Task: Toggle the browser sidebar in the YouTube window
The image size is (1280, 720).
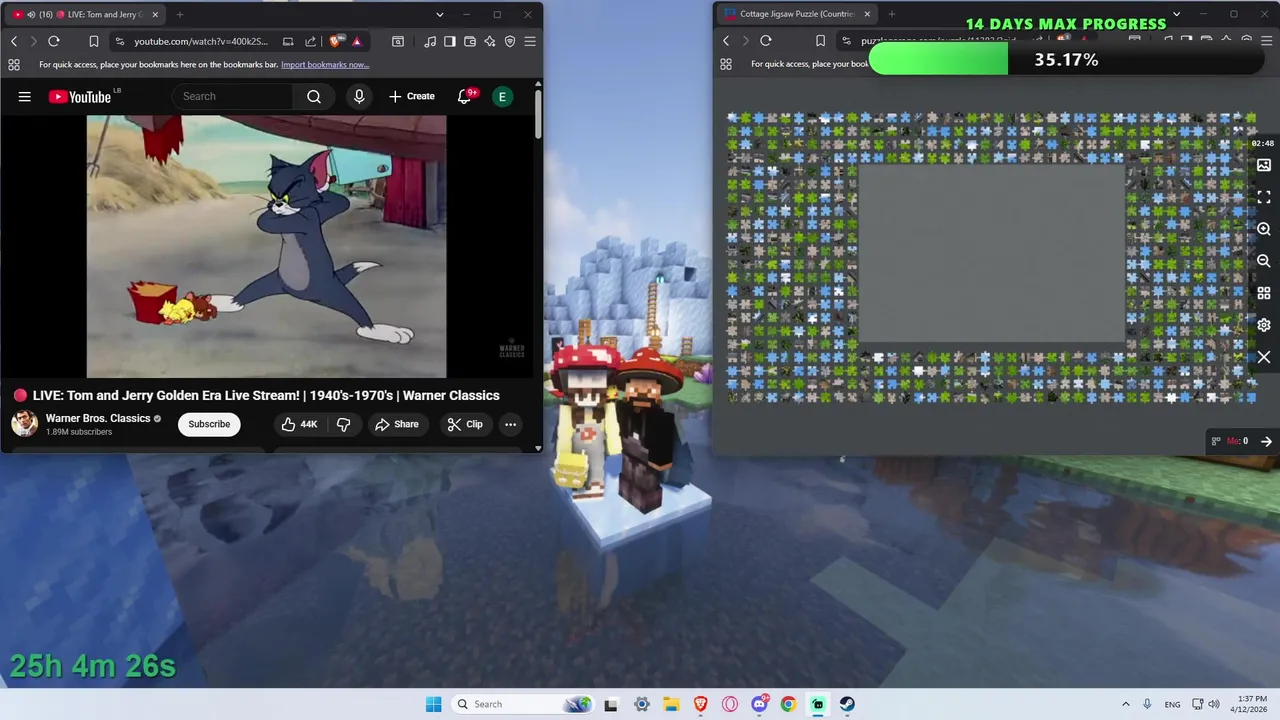Action: (x=450, y=41)
